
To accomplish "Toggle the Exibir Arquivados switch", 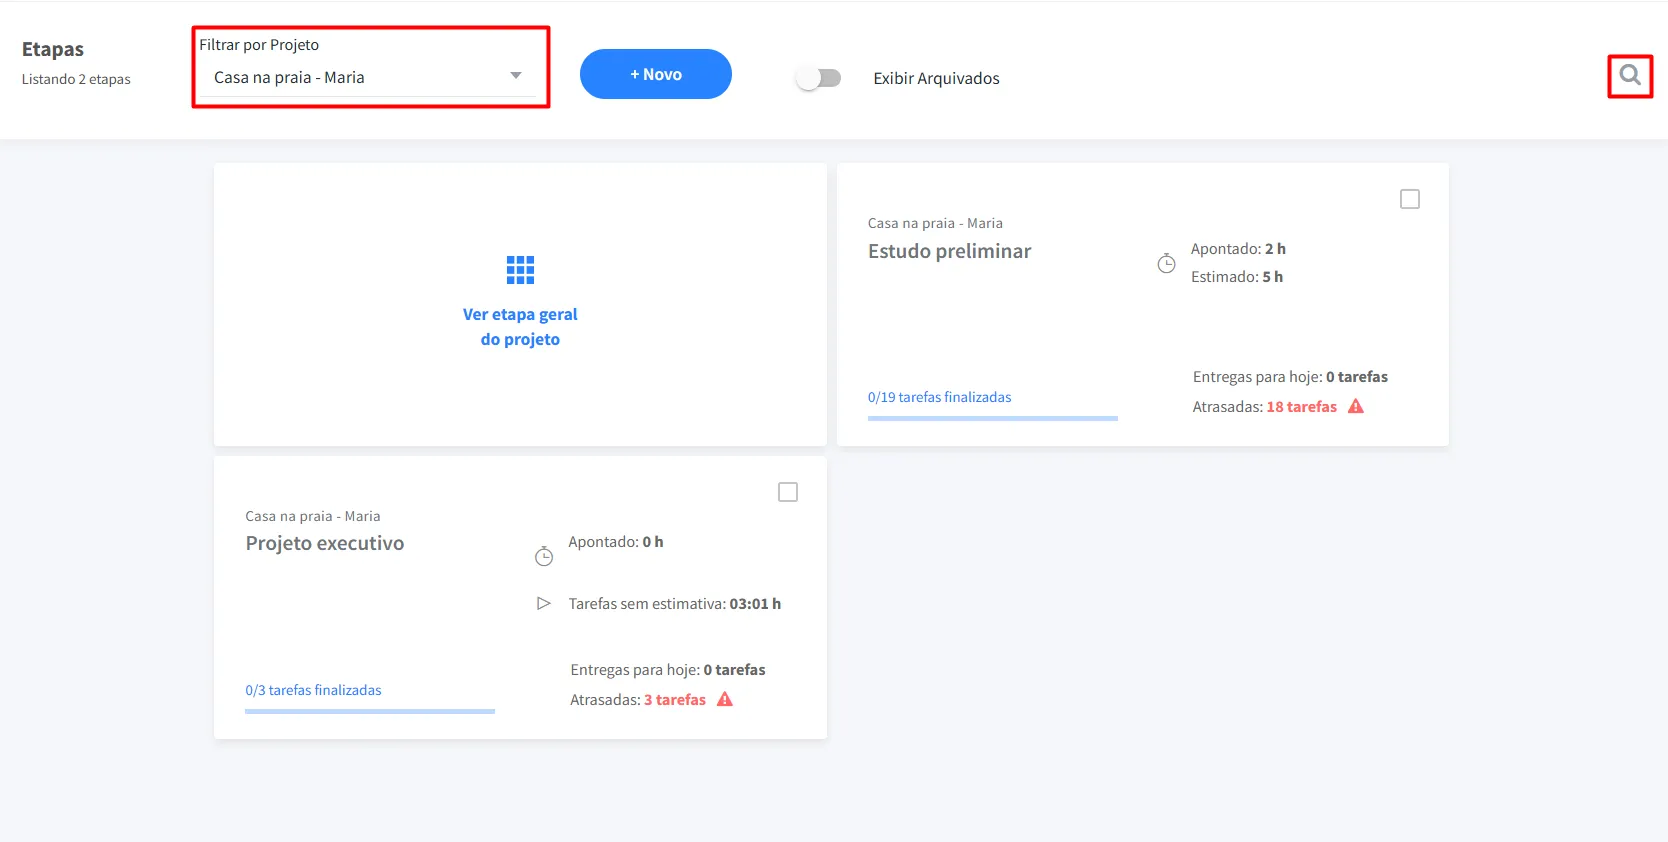I will [x=818, y=78].
